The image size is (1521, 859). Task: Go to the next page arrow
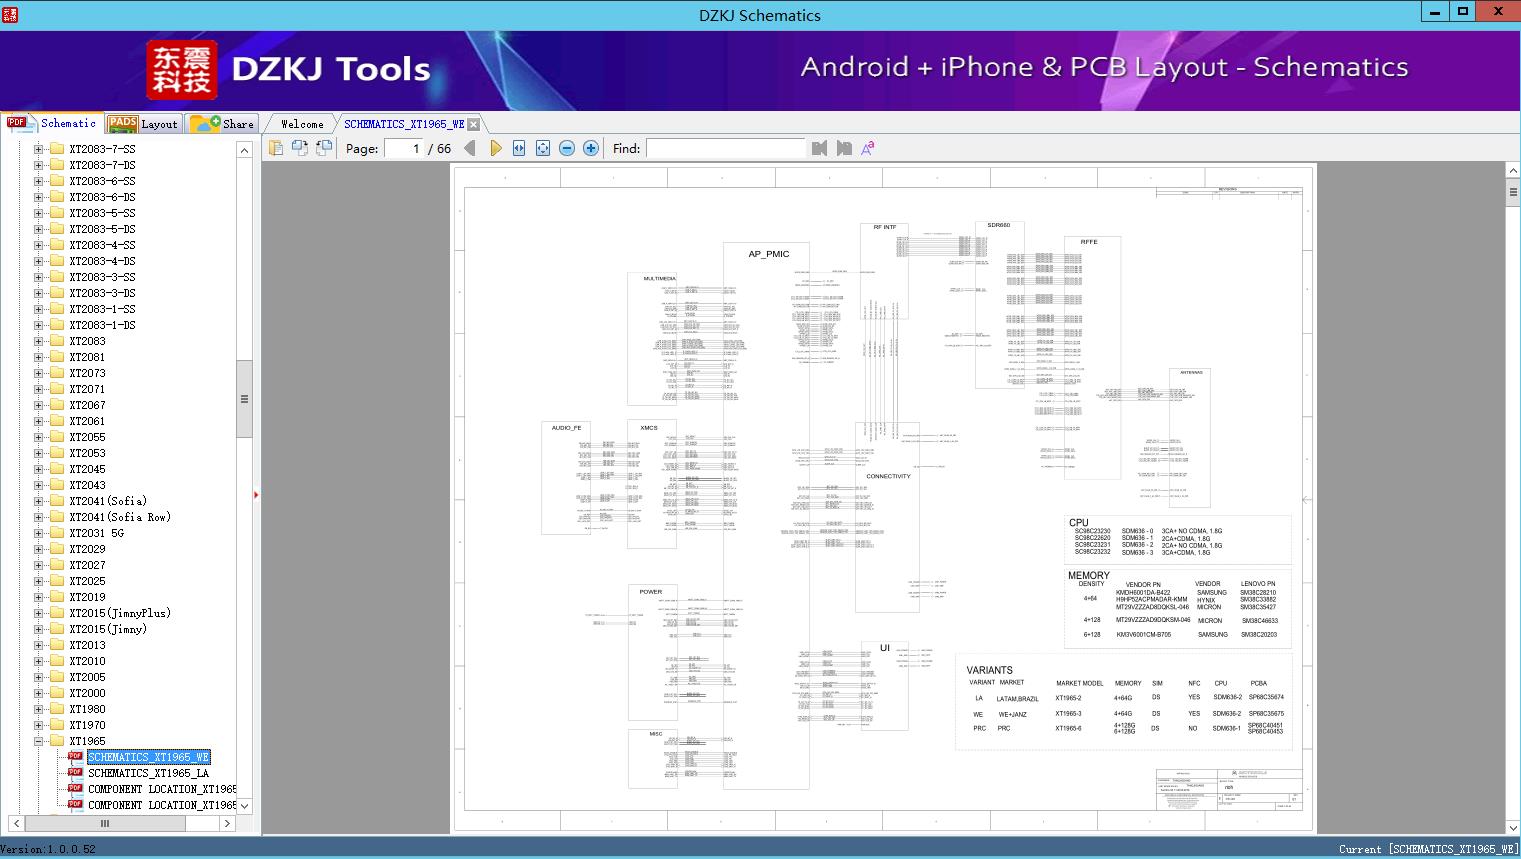pos(495,148)
